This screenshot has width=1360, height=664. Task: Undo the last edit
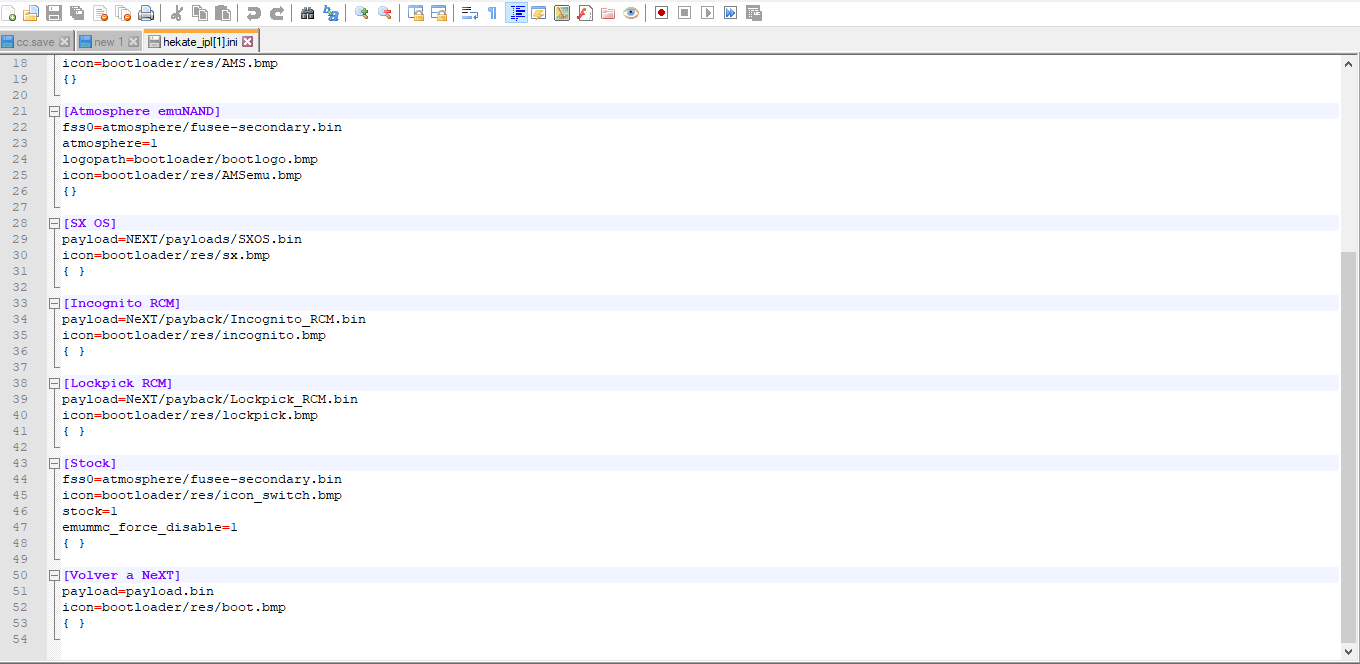click(x=254, y=13)
